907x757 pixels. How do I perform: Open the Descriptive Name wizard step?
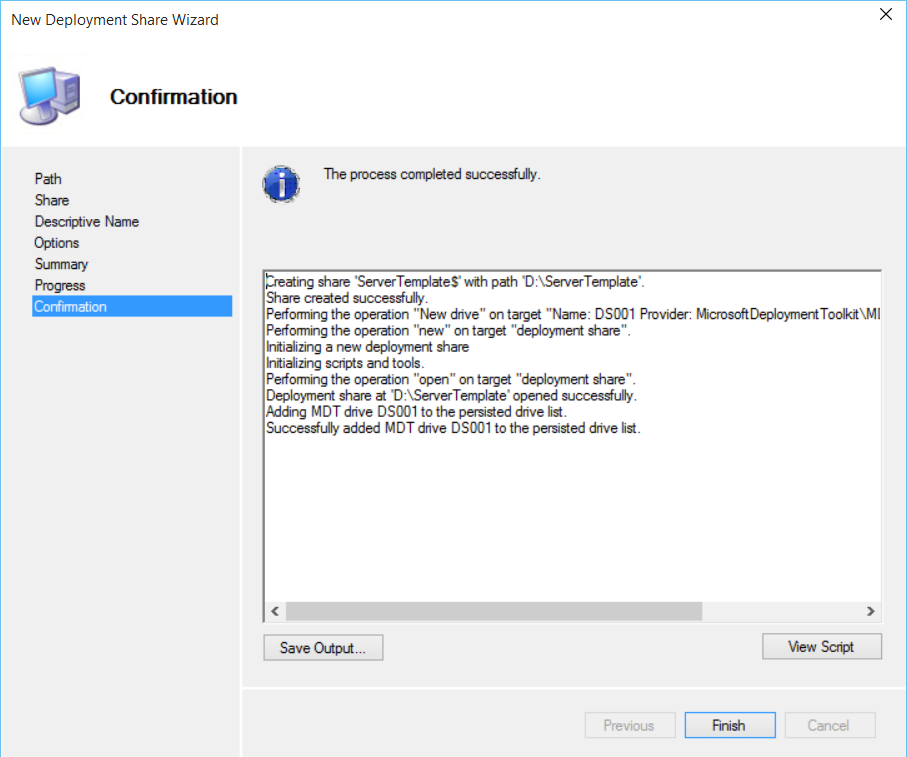87,221
